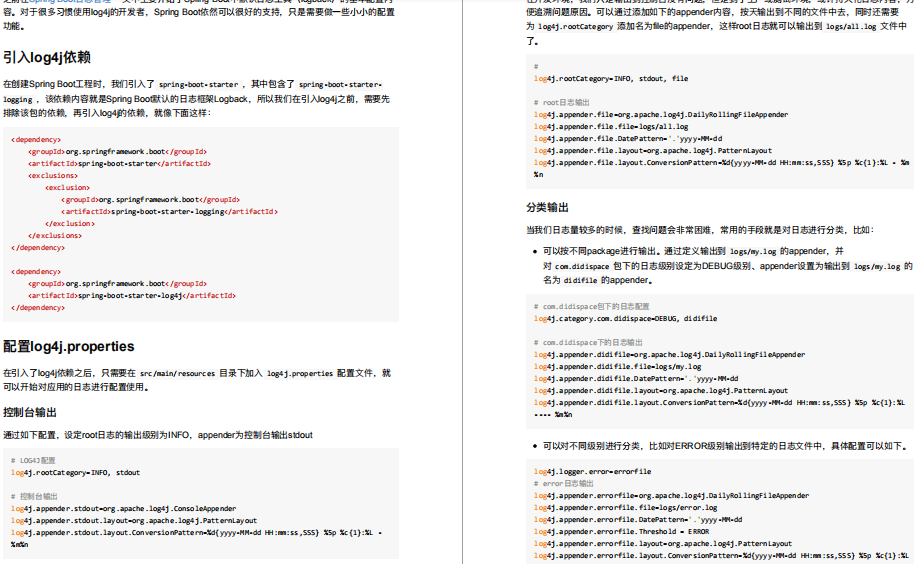Click the "# com.didispace下的日志输出" comment
This screenshot has height=564, width=914.
pyautogui.click(x=588, y=343)
